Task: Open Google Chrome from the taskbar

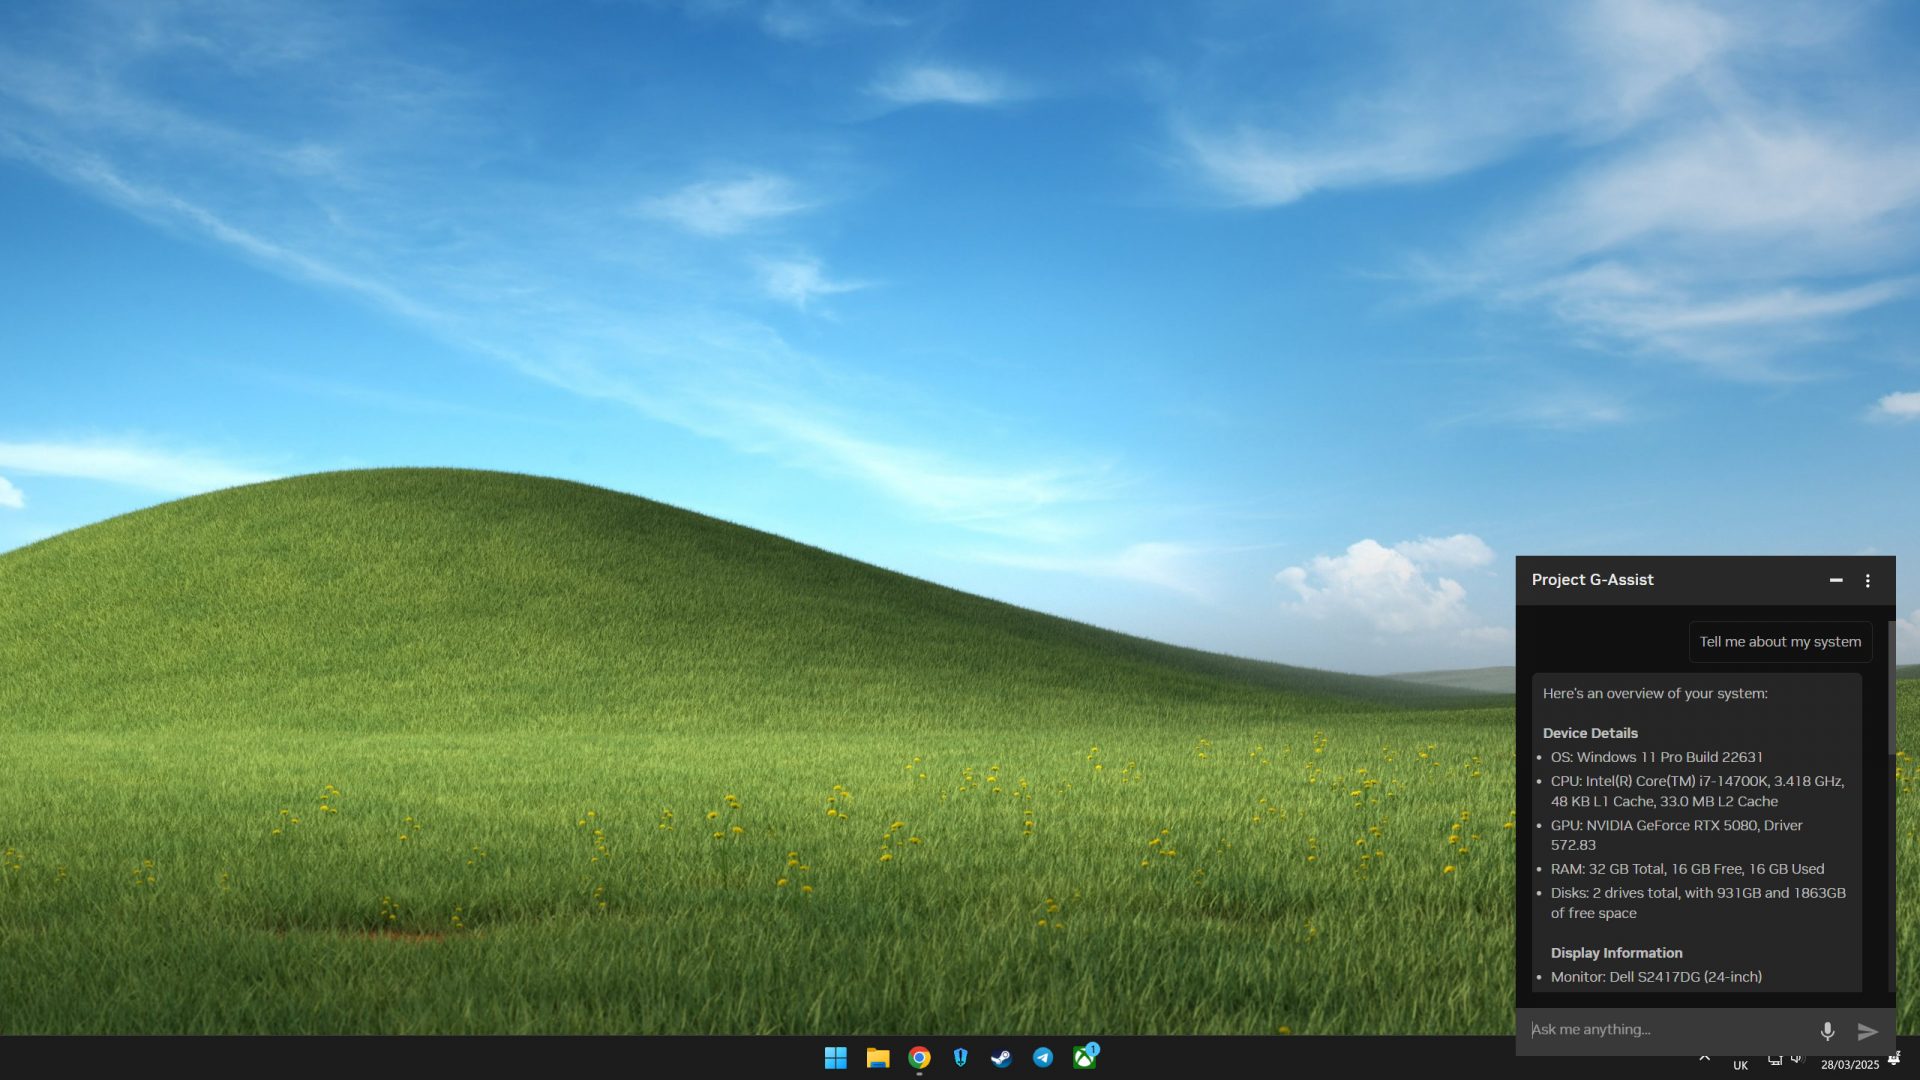Action: pyautogui.click(x=919, y=1058)
